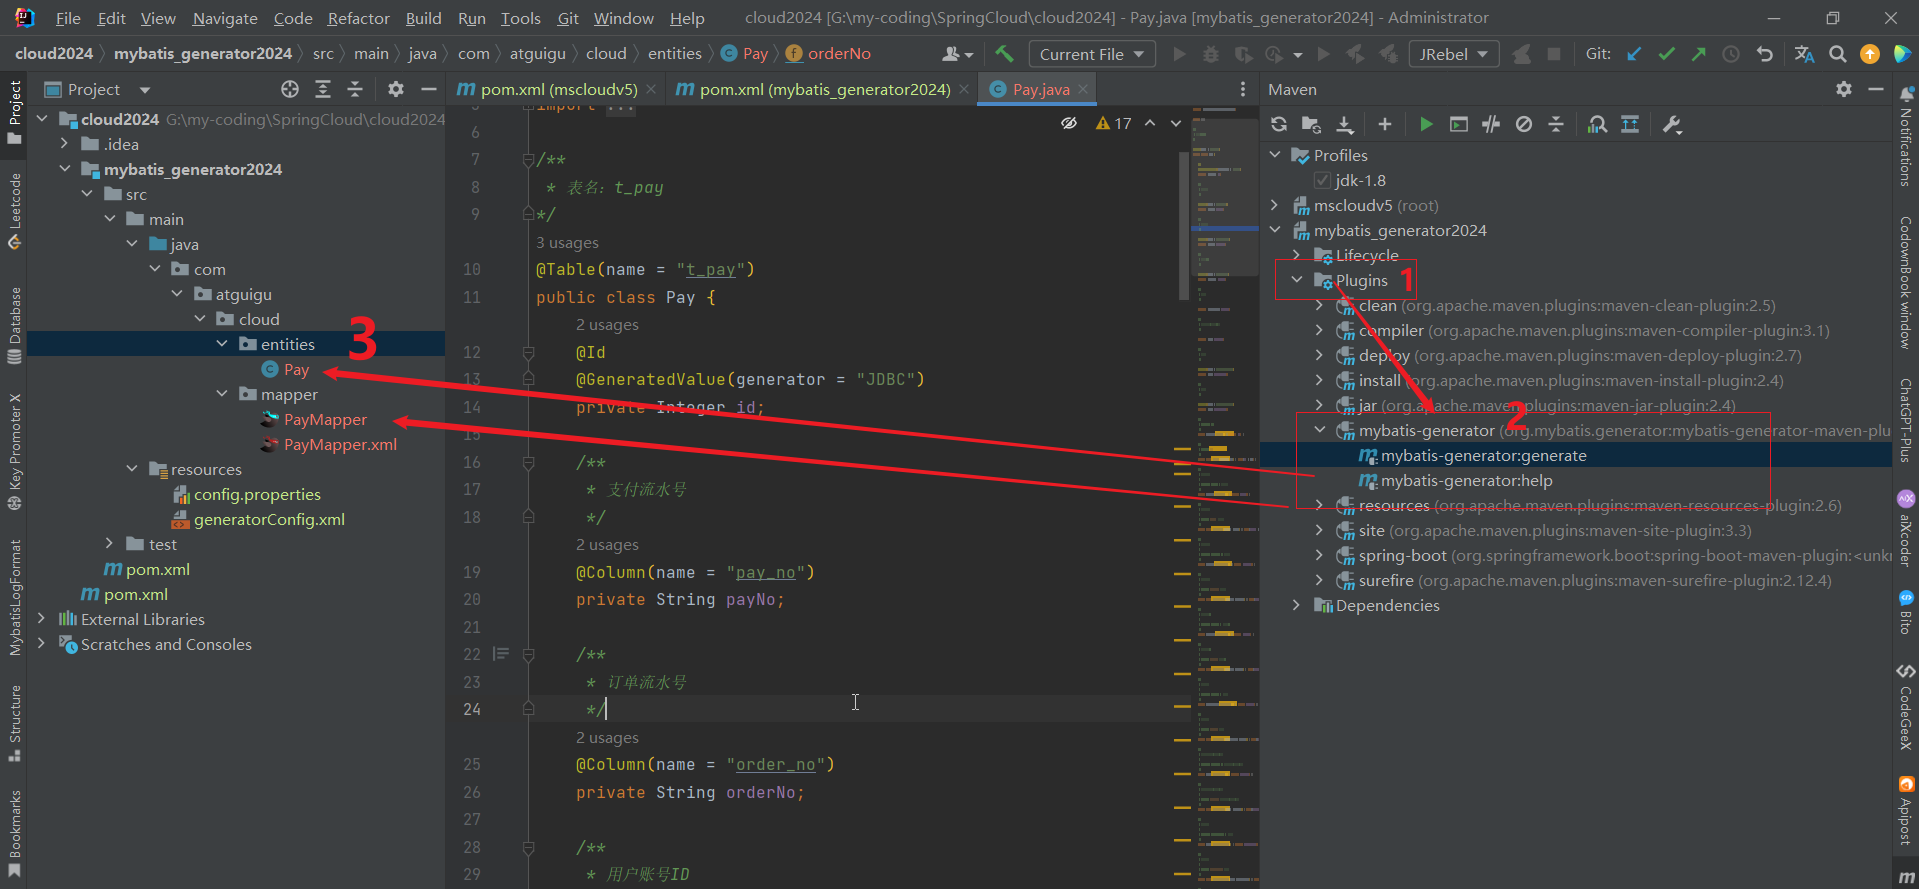
Task: Toggle Notifications side panel
Action: [x=1906, y=137]
